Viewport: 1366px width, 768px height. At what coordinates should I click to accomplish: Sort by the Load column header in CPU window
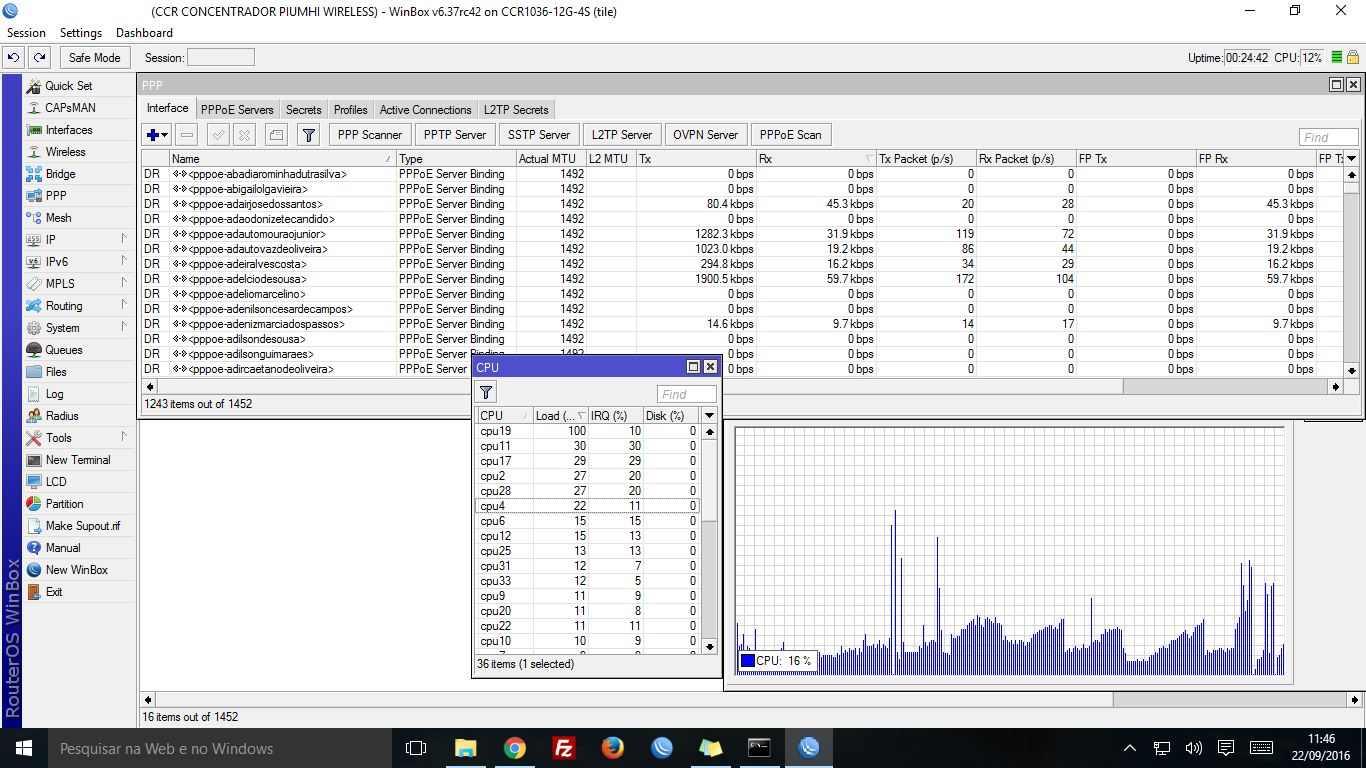[x=561, y=415]
